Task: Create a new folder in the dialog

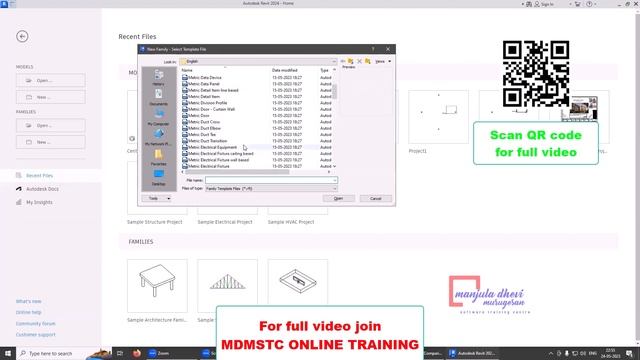Action: point(368,61)
